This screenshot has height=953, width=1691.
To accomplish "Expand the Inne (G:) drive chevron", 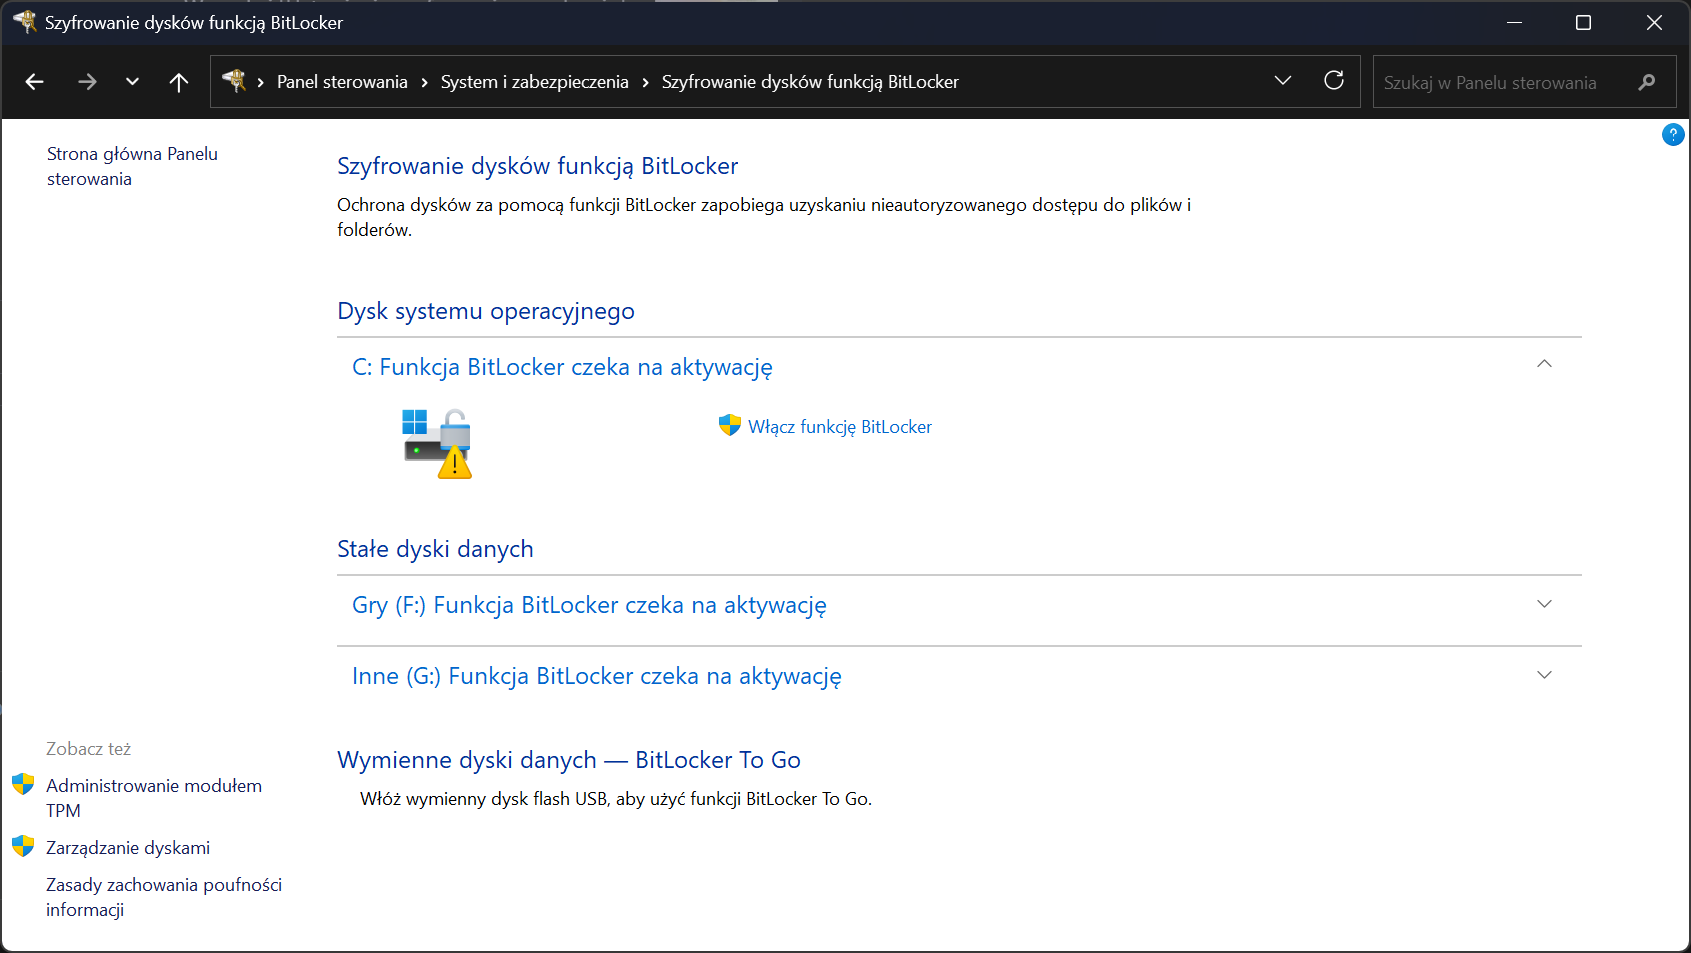I will click(1544, 675).
